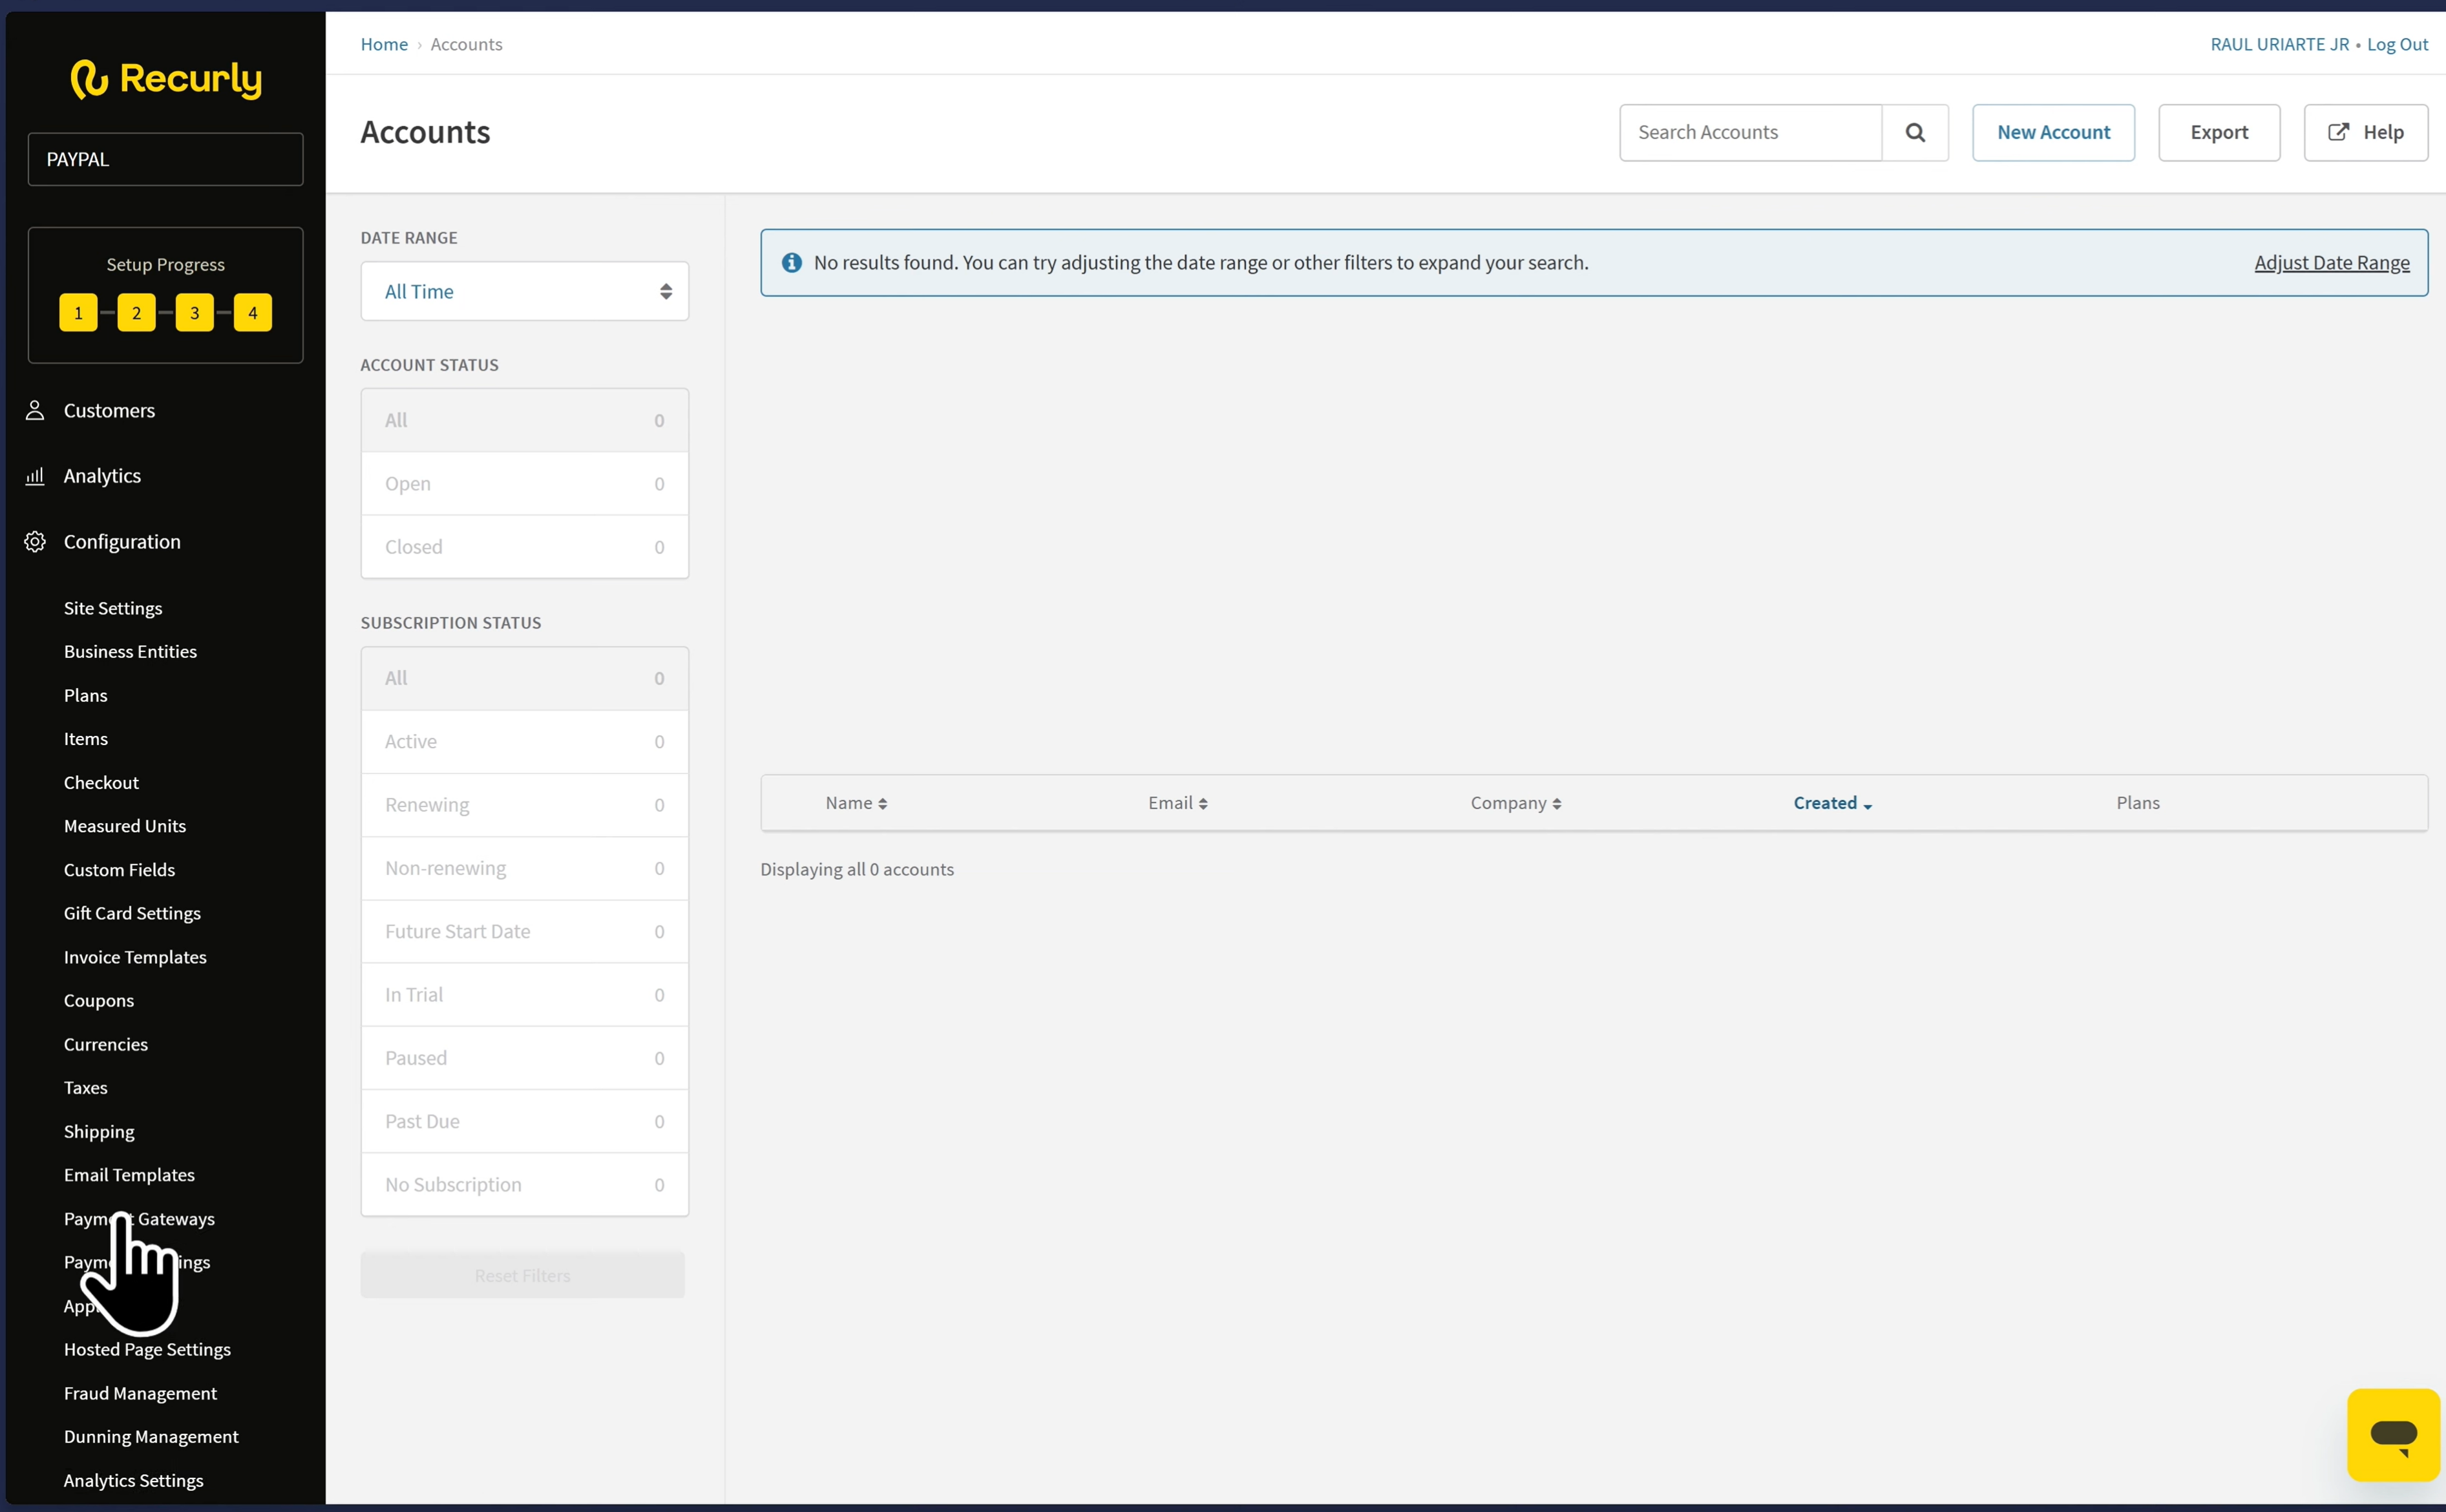The width and height of the screenshot is (2446, 1512).
Task: Select the Active subscription status filter
Action: (524, 741)
